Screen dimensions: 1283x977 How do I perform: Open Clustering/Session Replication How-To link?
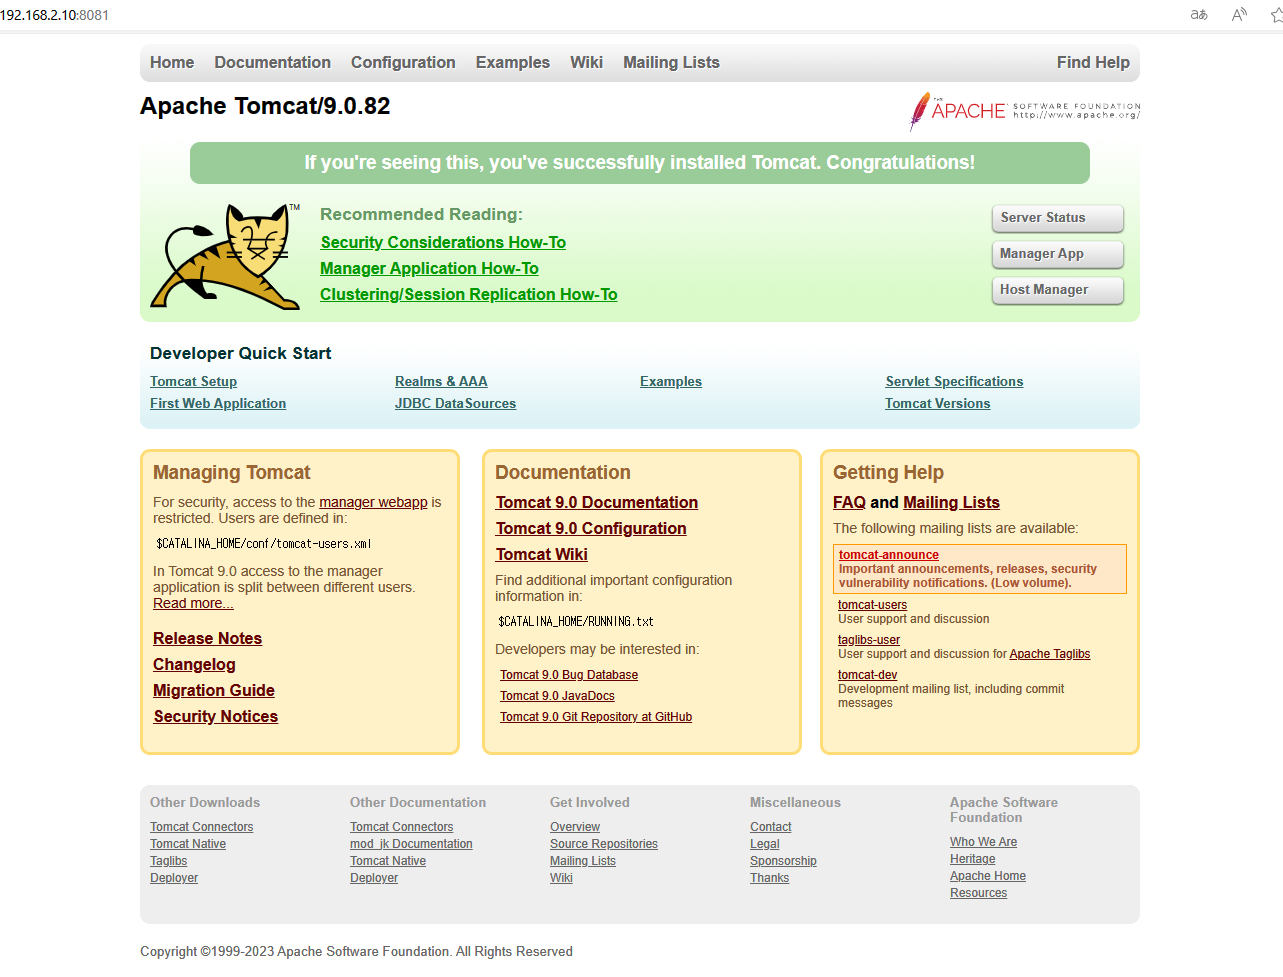[x=468, y=294]
